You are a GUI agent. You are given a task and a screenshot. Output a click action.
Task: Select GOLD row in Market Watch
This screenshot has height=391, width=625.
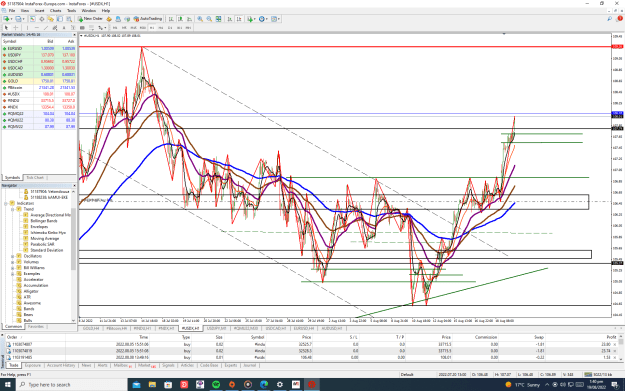tap(38, 81)
